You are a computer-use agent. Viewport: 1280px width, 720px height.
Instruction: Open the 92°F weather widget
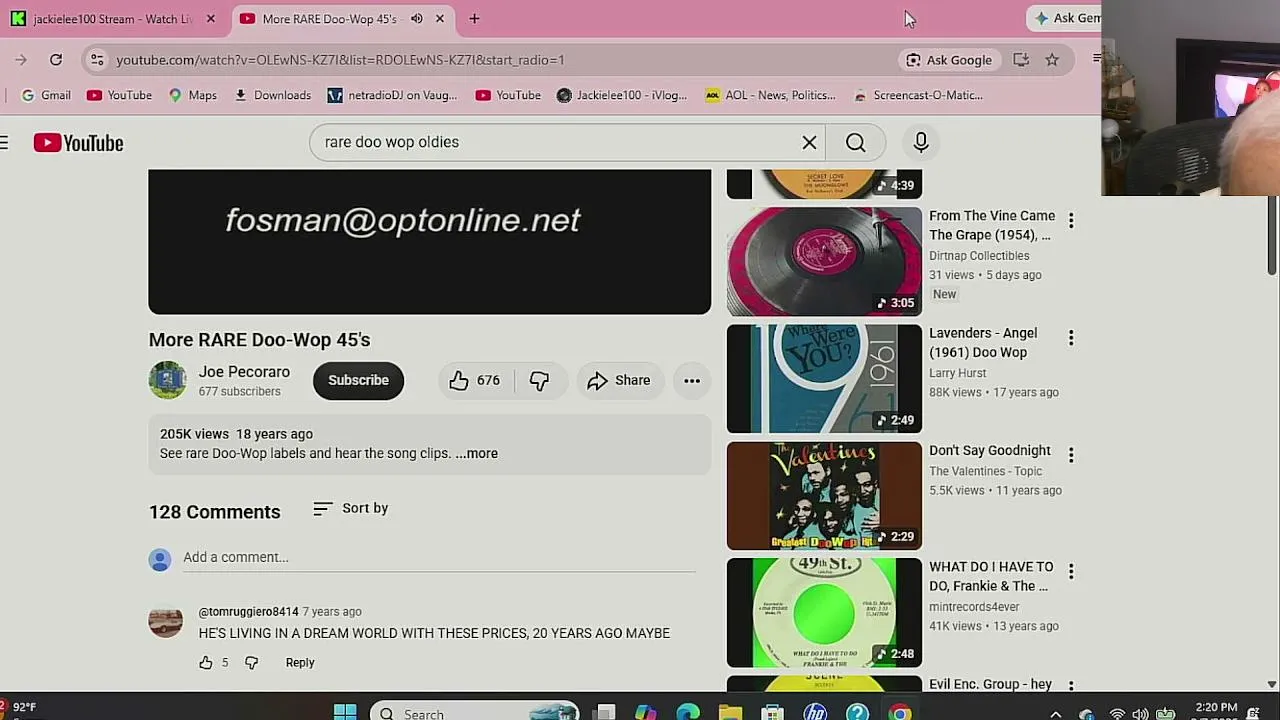pyautogui.click(x=19, y=708)
